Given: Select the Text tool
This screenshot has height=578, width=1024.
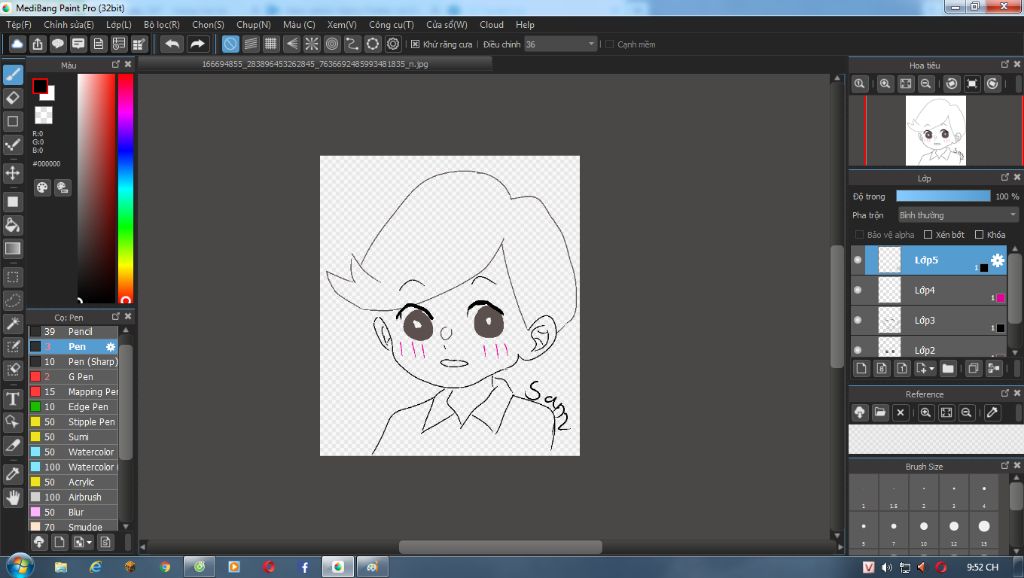Looking at the screenshot, I should pos(13,398).
